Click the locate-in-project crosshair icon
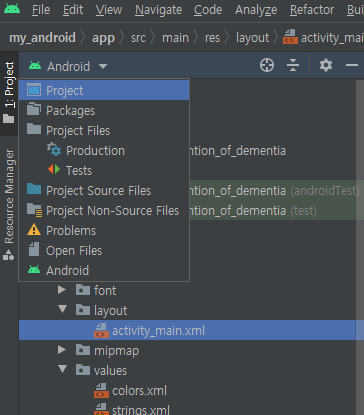The image size is (364, 415). (267, 65)
